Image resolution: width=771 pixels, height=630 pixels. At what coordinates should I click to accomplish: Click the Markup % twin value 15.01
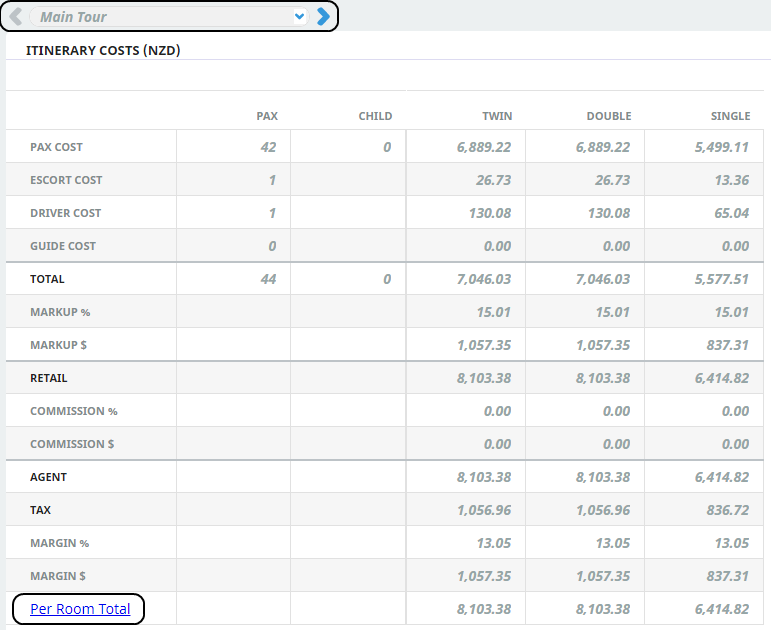[493, 312]
